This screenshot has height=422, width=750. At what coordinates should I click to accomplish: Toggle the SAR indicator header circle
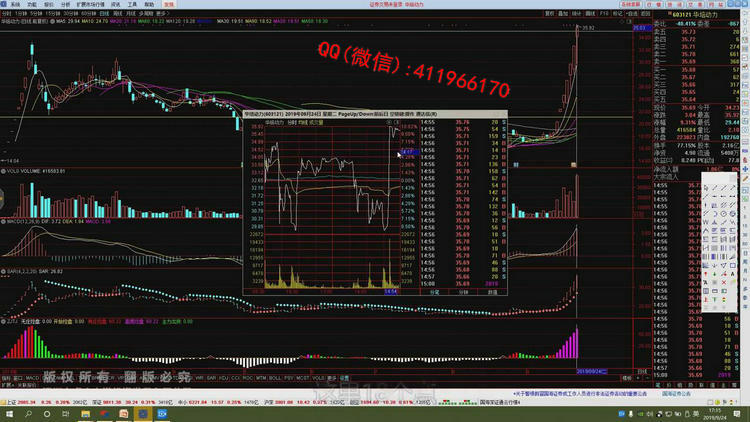3,271
